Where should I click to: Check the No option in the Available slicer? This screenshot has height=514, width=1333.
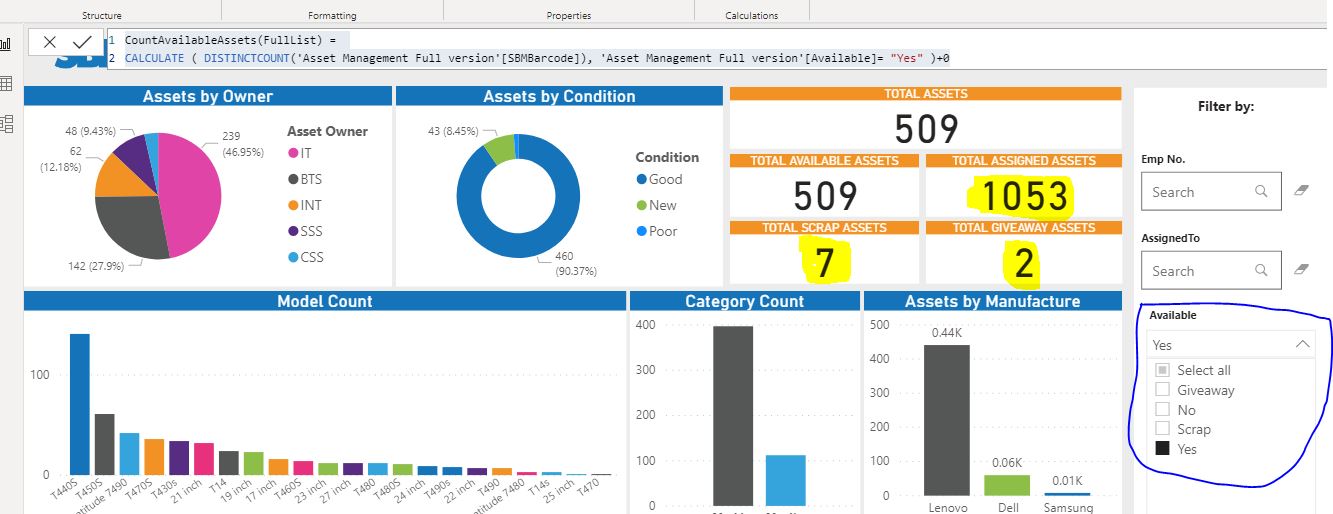click(1162, 409)
